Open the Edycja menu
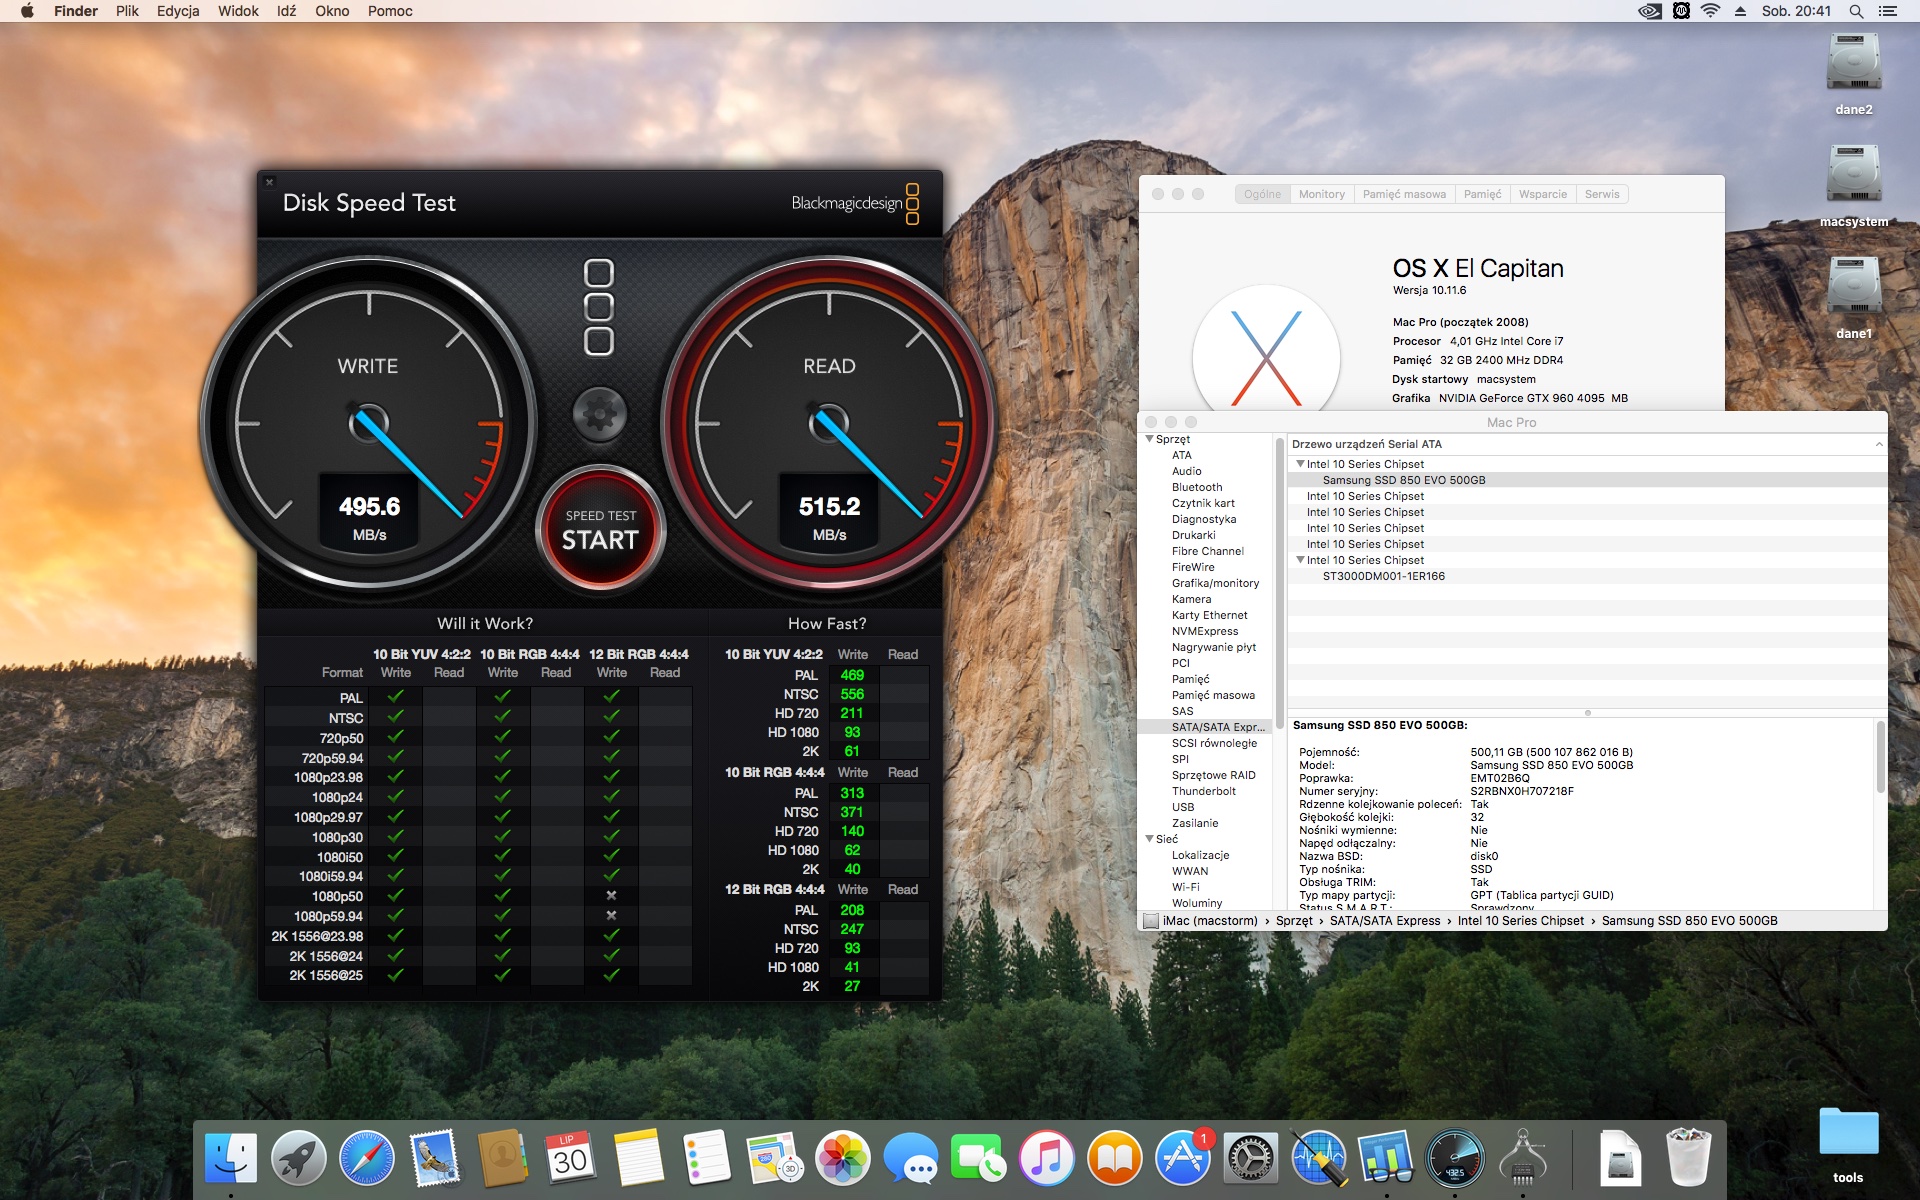Image resolution: width=1920 pixels, height=1200 pixels. [x=178, y=11]
